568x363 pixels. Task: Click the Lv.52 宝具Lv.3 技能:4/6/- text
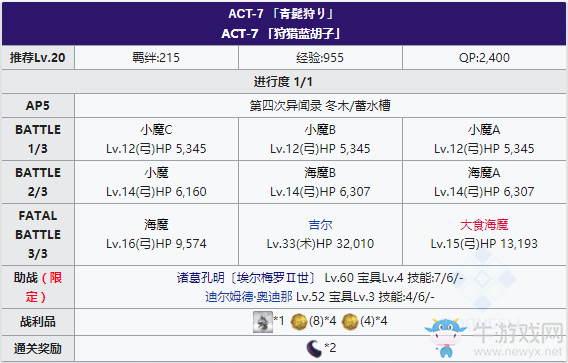tap(366, 297)
